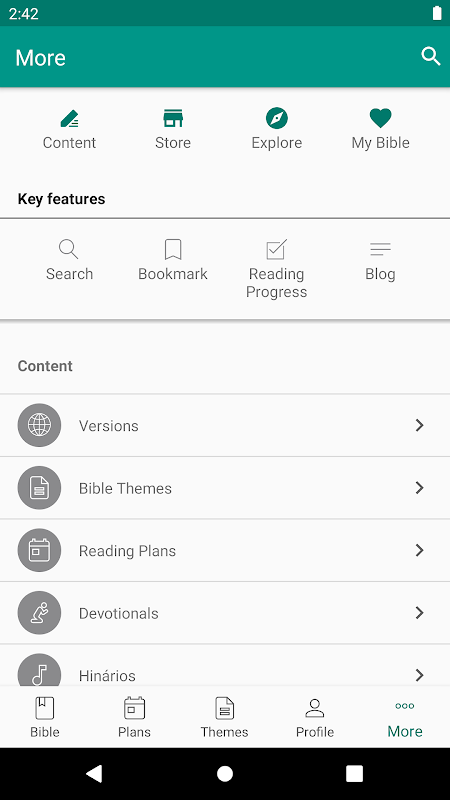Viewport: 450px width, 800px height.
Task: Open the Hinários list item
Action: click(225, 665)
